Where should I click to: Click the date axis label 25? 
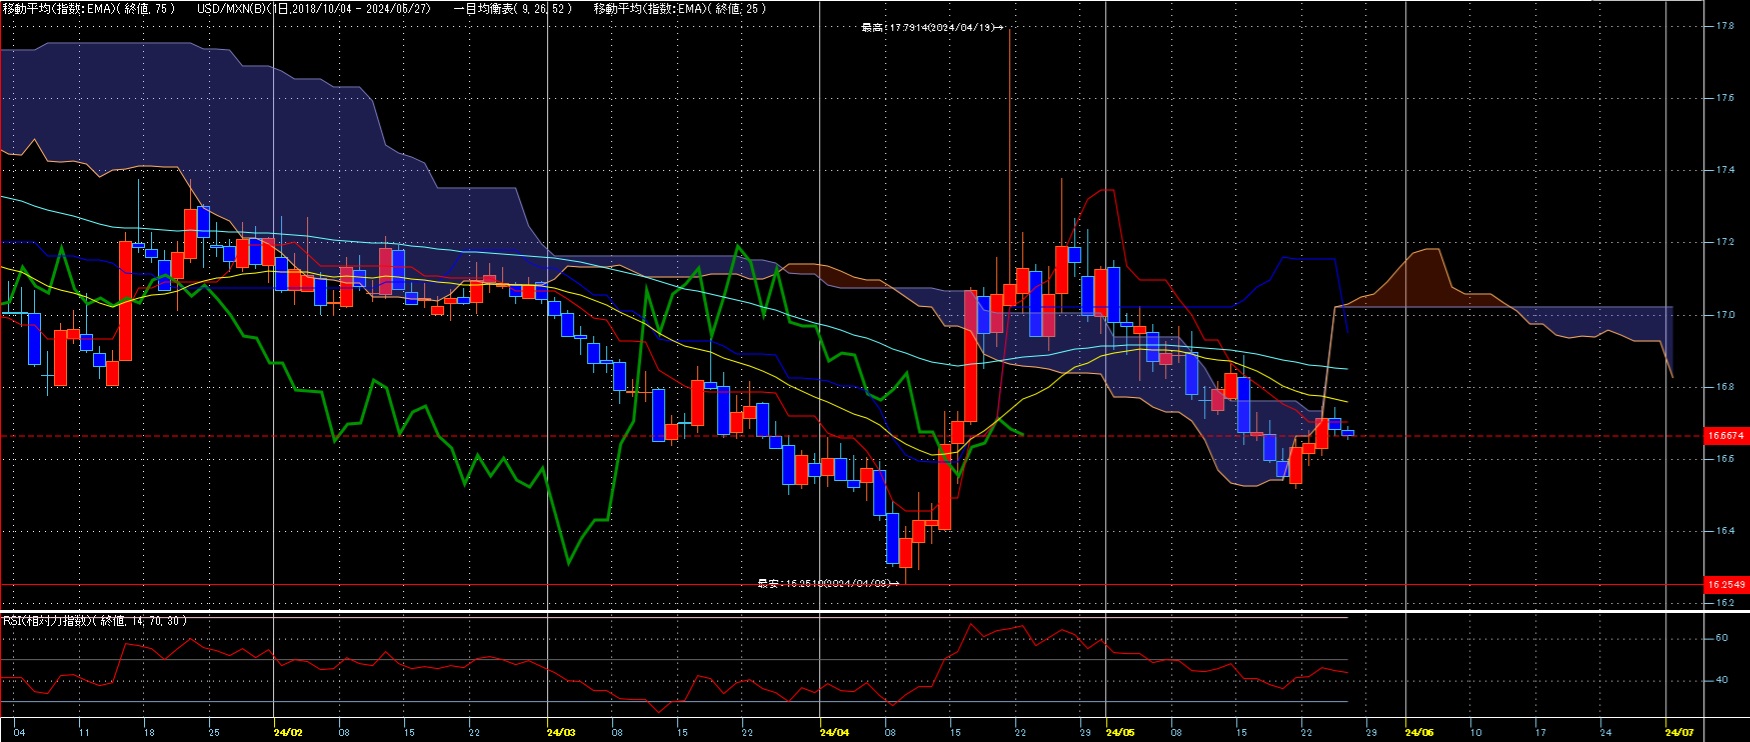214,732
